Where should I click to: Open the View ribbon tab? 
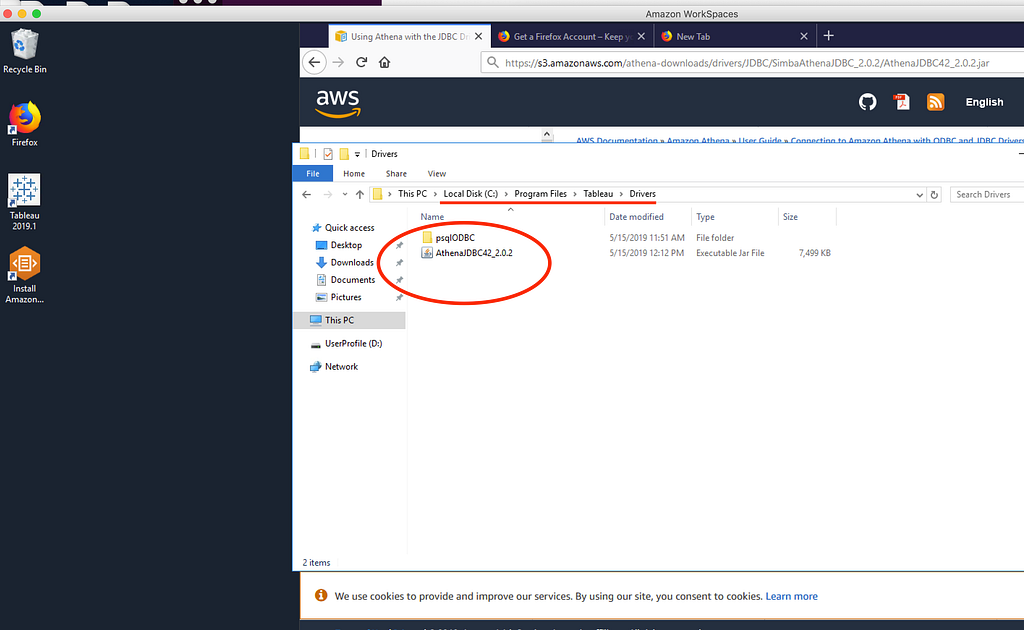pyautogui.click(x=436, y=174)
